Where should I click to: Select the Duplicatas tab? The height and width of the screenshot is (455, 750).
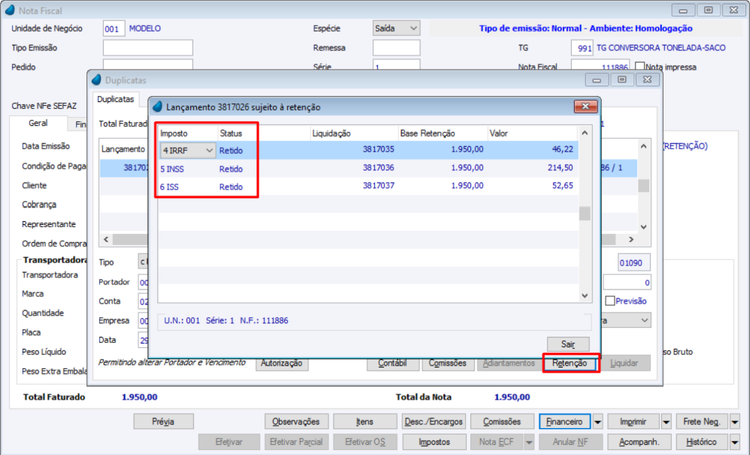[115, 99]
